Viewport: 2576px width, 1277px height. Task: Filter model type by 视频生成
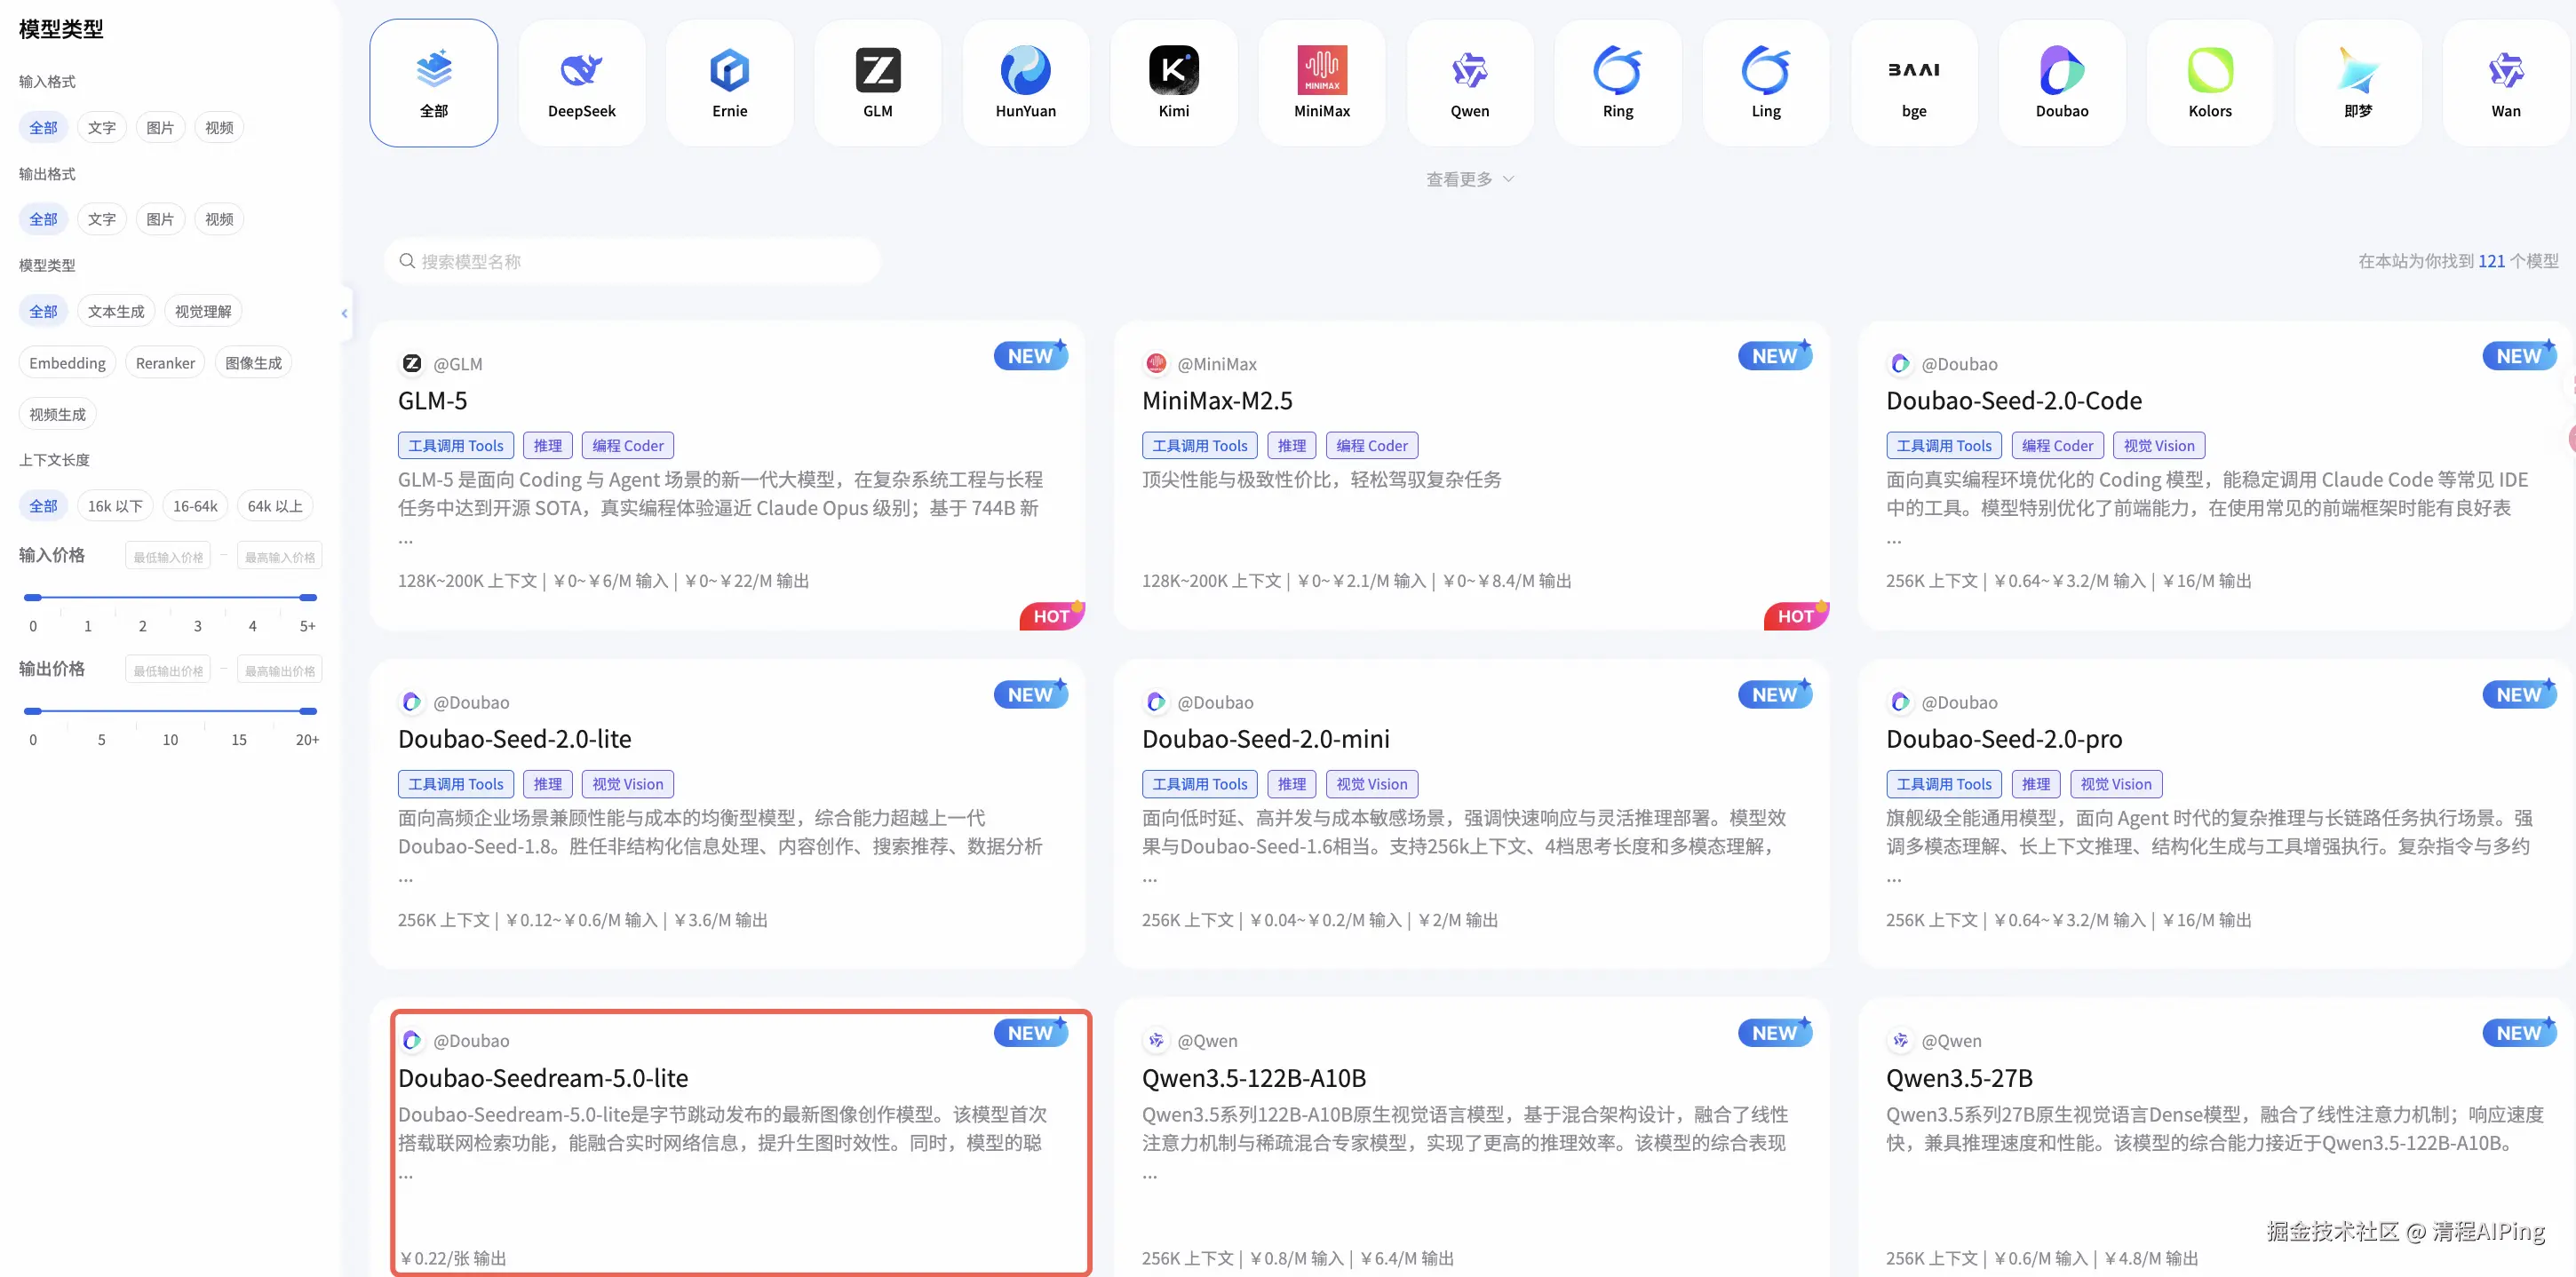coord(57,414)
